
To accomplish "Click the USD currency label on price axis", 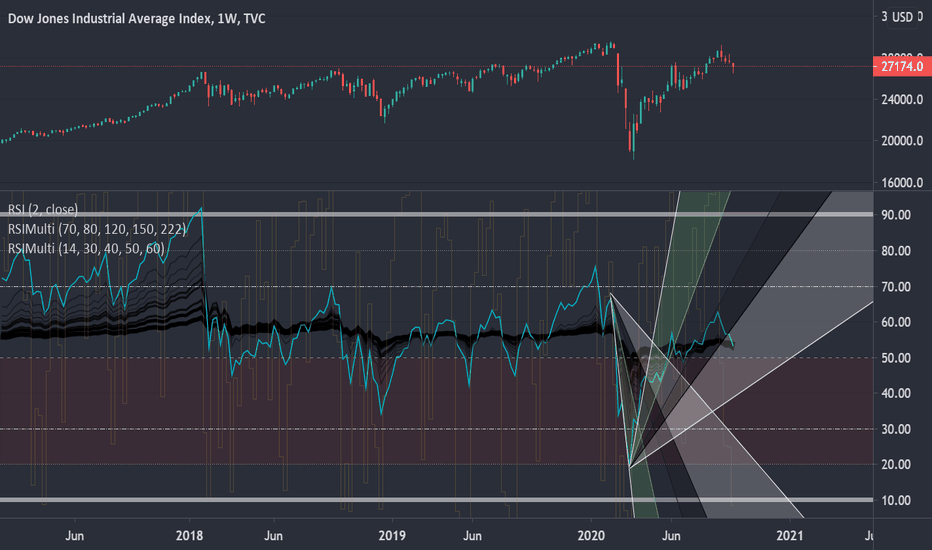I will [902, 17].
